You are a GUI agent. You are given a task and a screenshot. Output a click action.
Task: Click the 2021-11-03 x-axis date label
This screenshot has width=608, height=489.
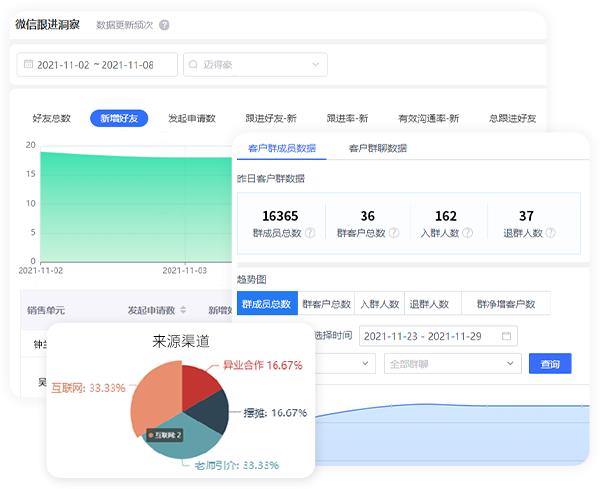pyautogui.click(x=185, y=270)
